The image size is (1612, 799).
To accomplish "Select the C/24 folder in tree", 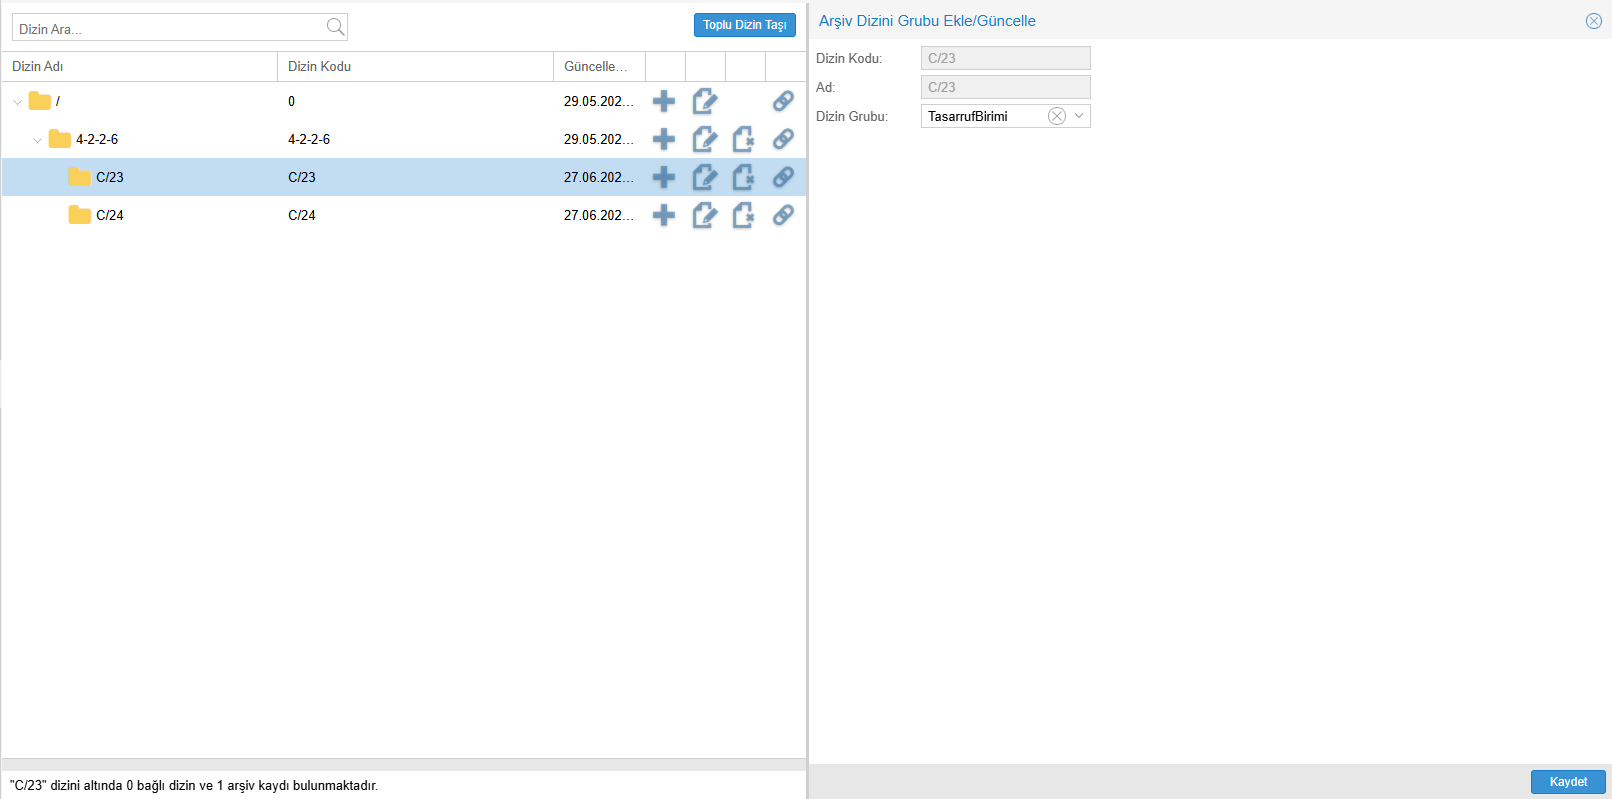I will [109, 215].
